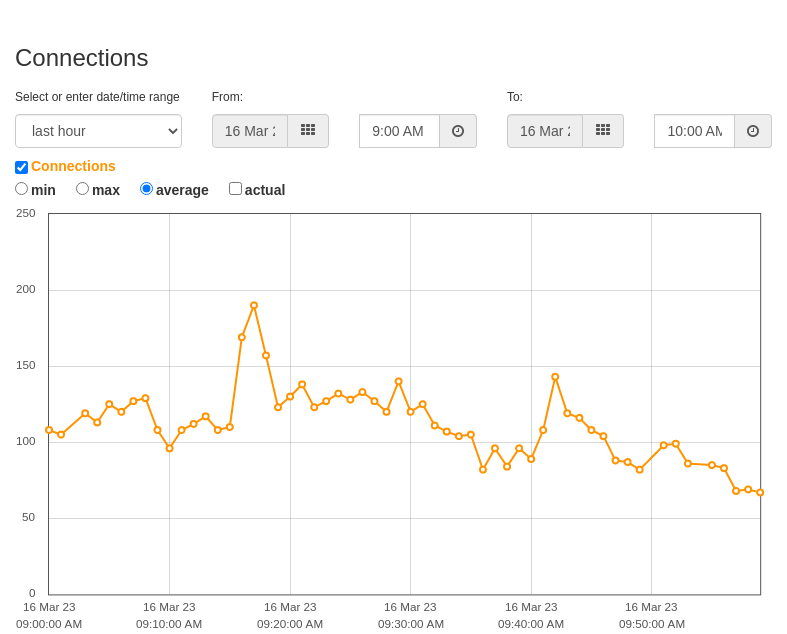
Task: Click the highest peak data point near 09:17
Action: (x=254, y=305)
